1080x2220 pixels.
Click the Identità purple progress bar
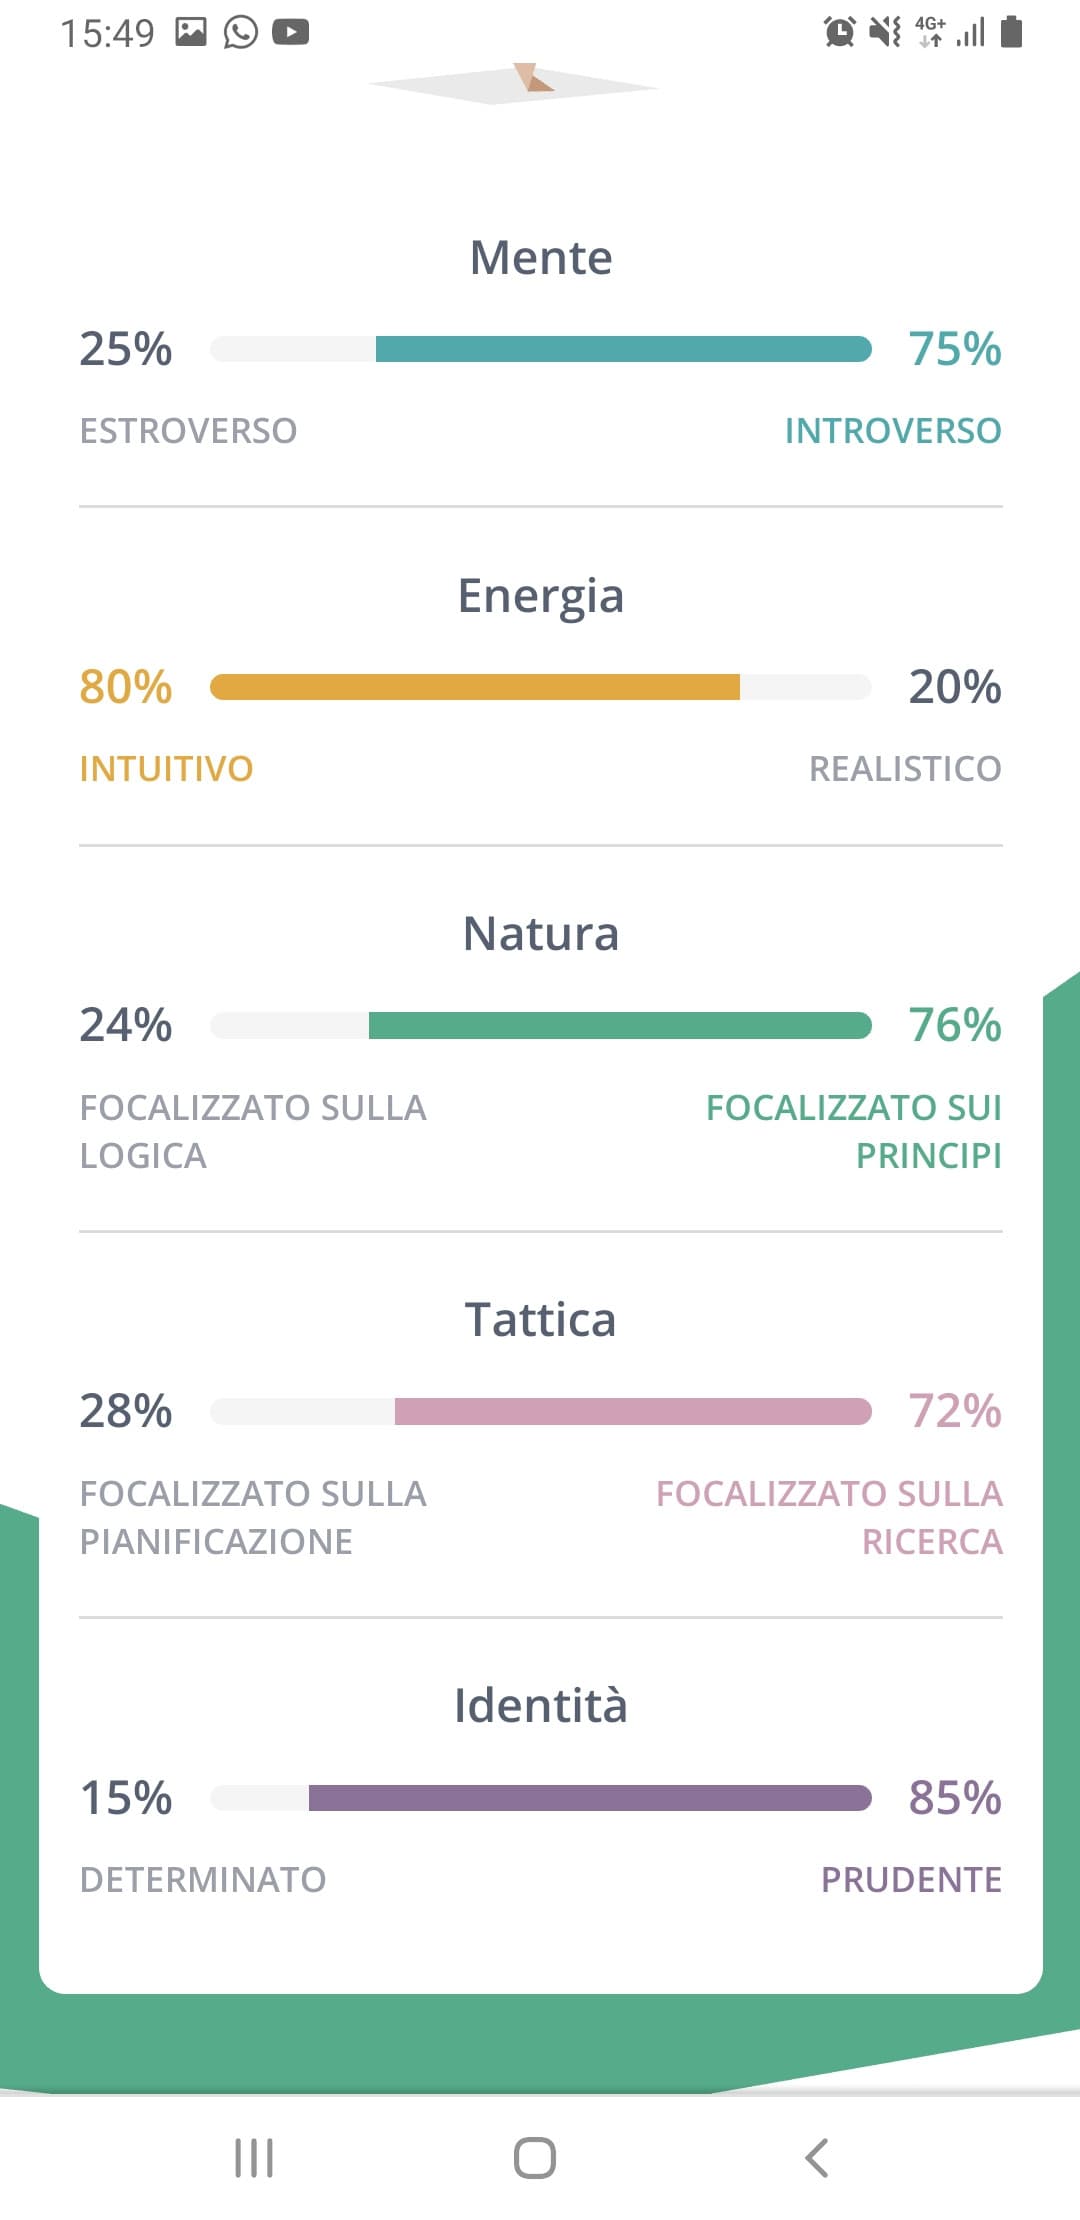coord(541,1797)
